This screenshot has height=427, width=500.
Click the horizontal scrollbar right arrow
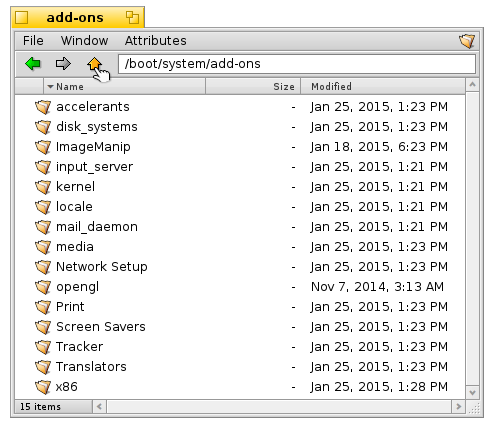pos(459,406)
